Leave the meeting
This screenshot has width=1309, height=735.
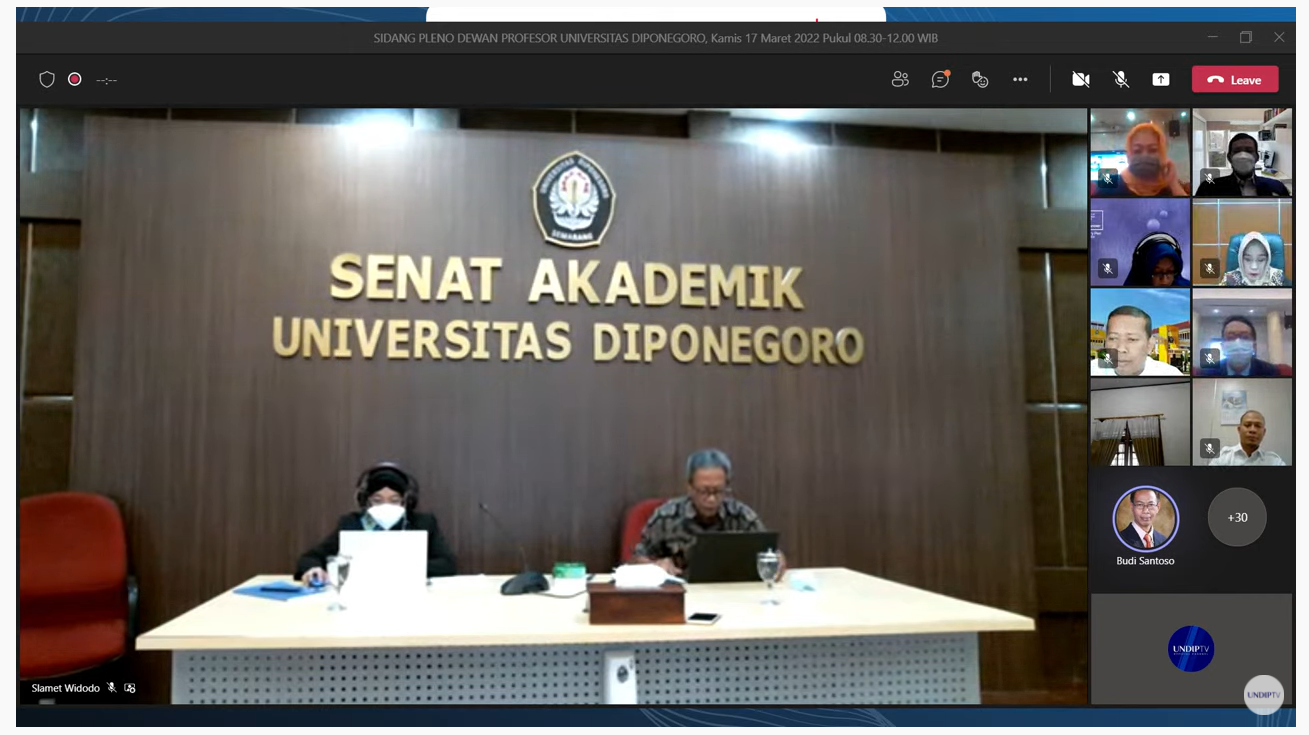pyautogui.click(x=1235, y=80)
